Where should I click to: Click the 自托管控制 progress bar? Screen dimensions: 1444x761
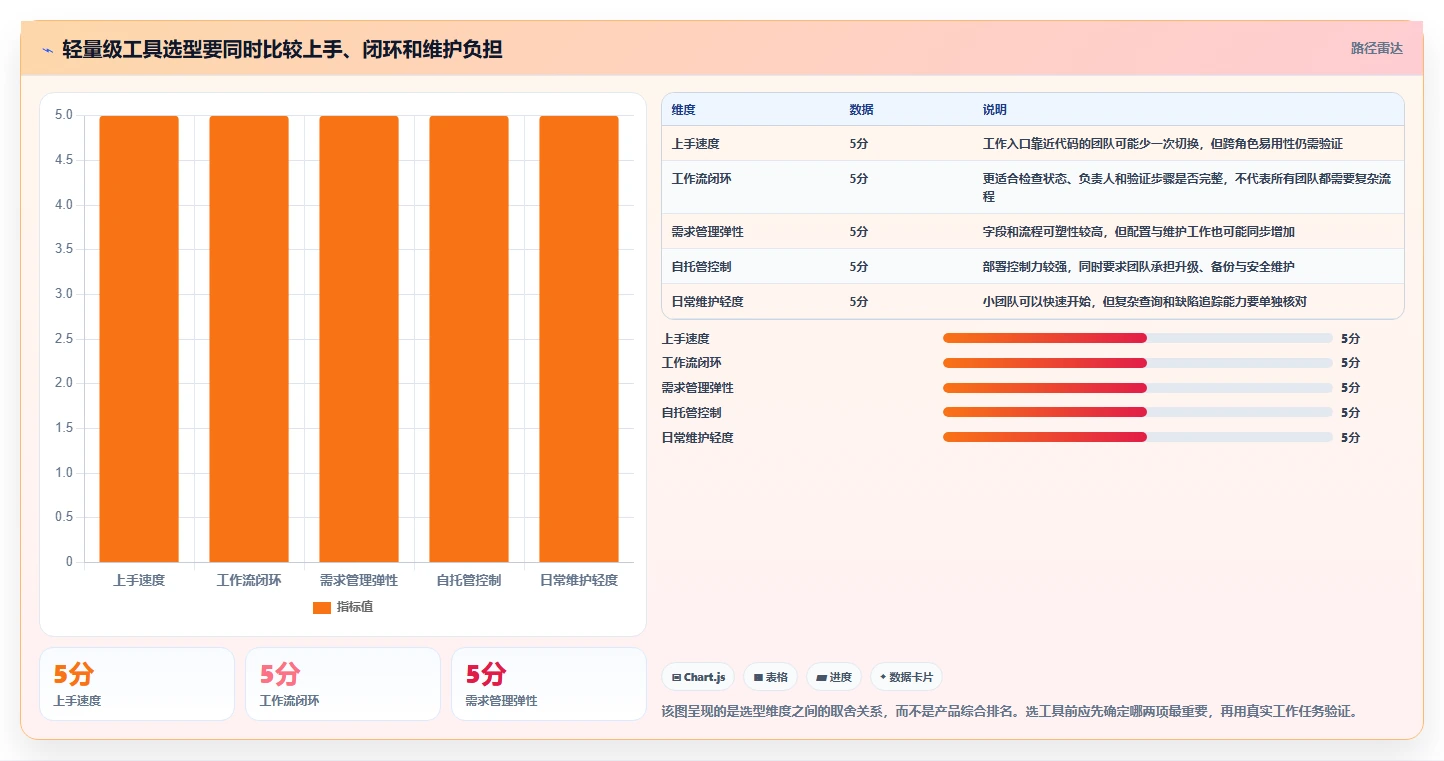1138,412
